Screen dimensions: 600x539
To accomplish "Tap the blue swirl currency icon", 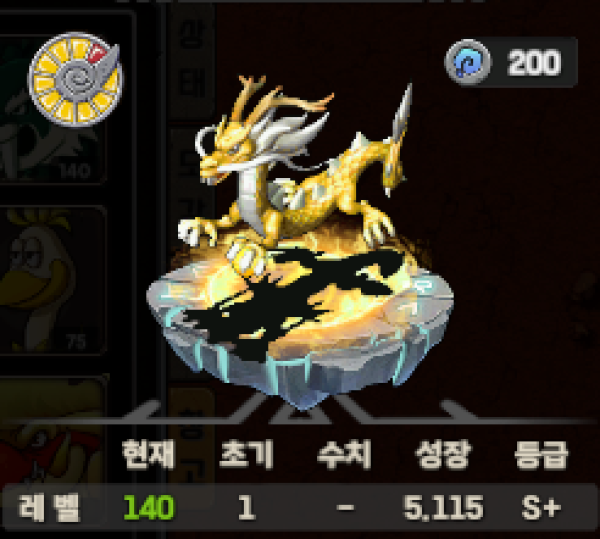I will pos(467,62).
